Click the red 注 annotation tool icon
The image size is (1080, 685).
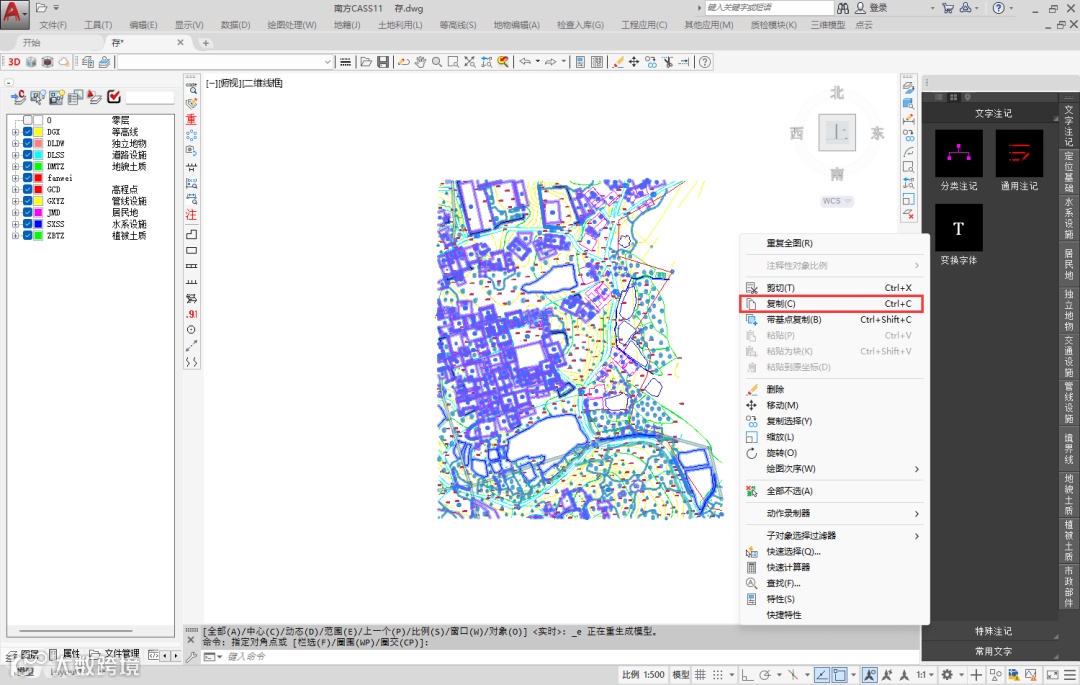tap(191, 215)
